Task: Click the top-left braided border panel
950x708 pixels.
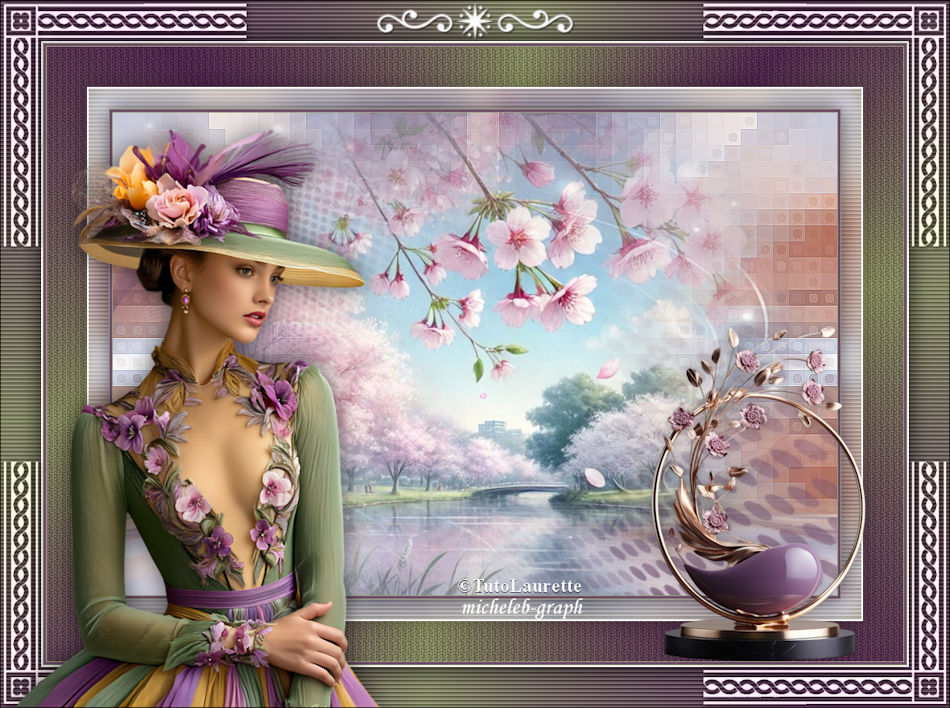Action: tap(123, 21)
